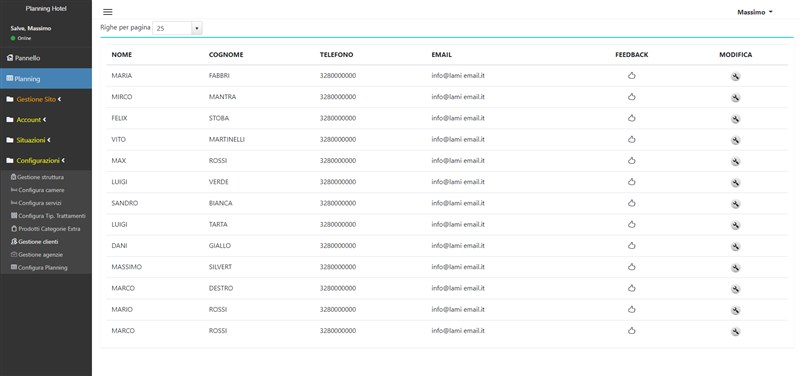Expand the Gestione Sito menu

46,99
